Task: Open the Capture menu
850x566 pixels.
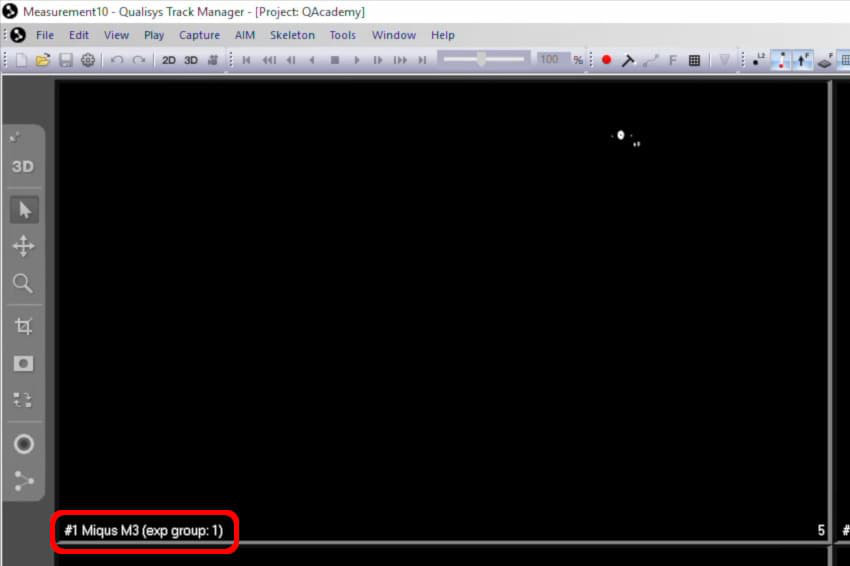Action: tap(199, 35)
